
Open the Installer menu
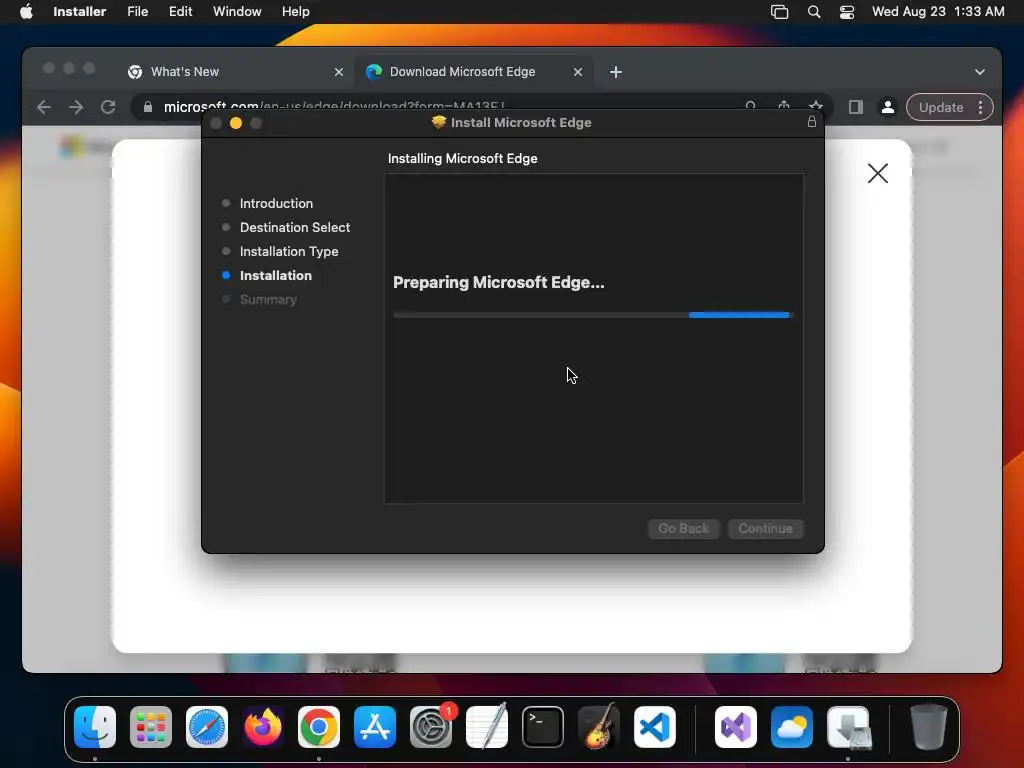(x=79, y=11)
